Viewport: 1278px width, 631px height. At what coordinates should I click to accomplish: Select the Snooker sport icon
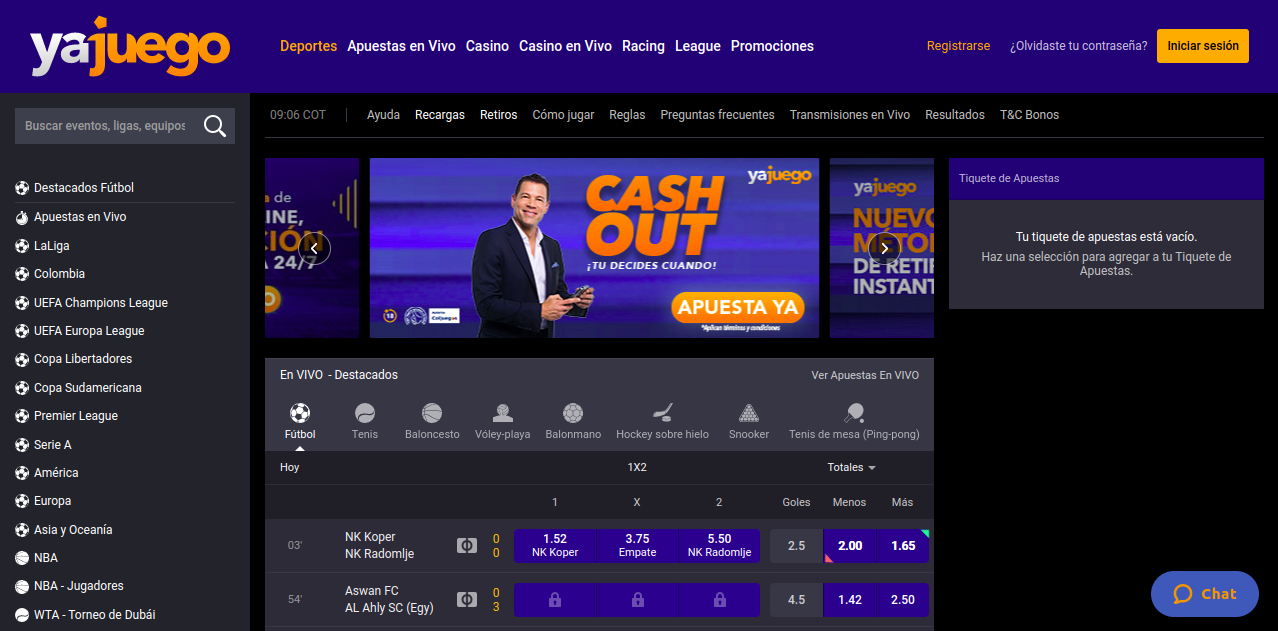tap(749, 413)
